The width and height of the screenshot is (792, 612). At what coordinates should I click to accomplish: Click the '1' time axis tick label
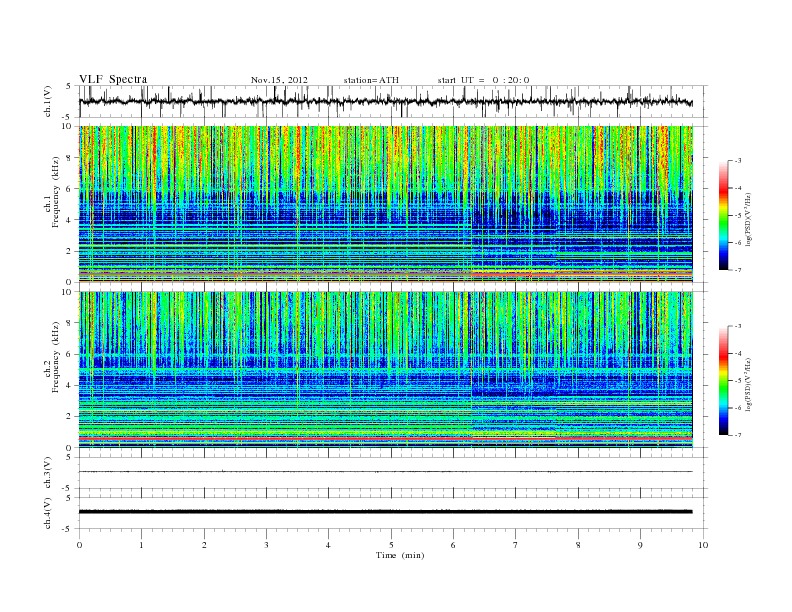pyautogui.click(x=141, y=545)
